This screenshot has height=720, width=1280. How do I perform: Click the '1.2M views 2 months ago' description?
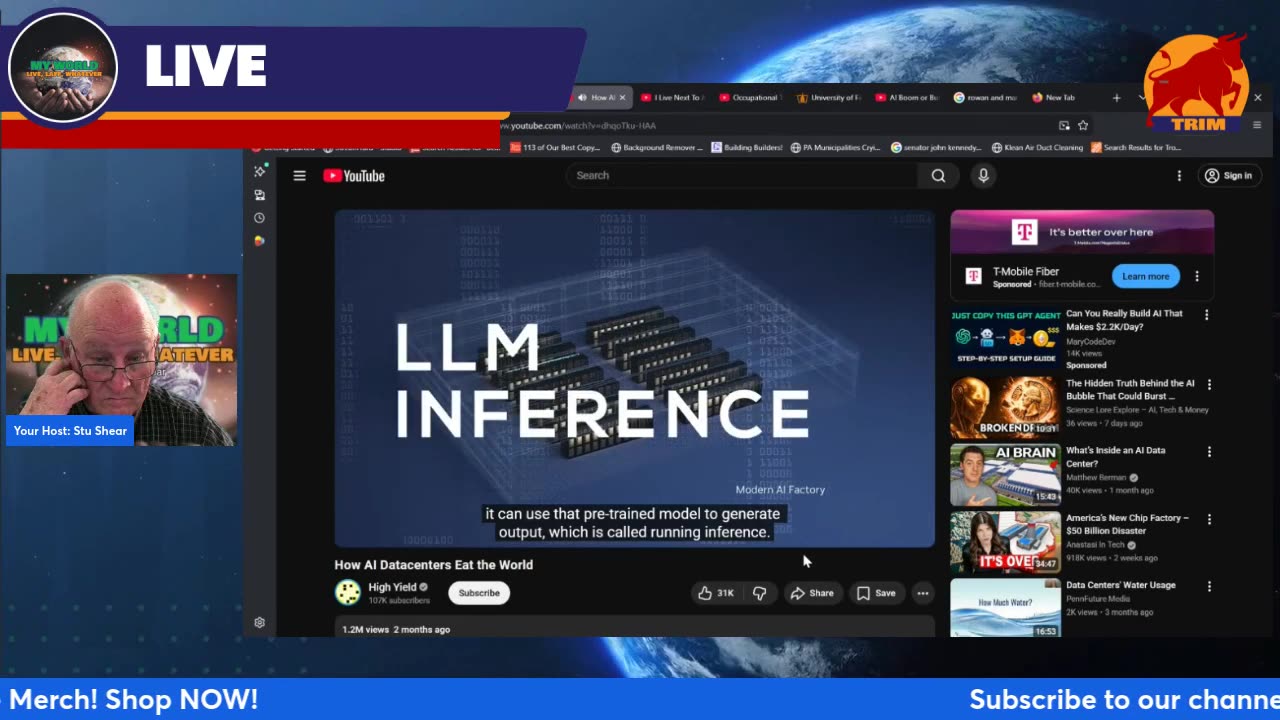click(x=396, y=629)
